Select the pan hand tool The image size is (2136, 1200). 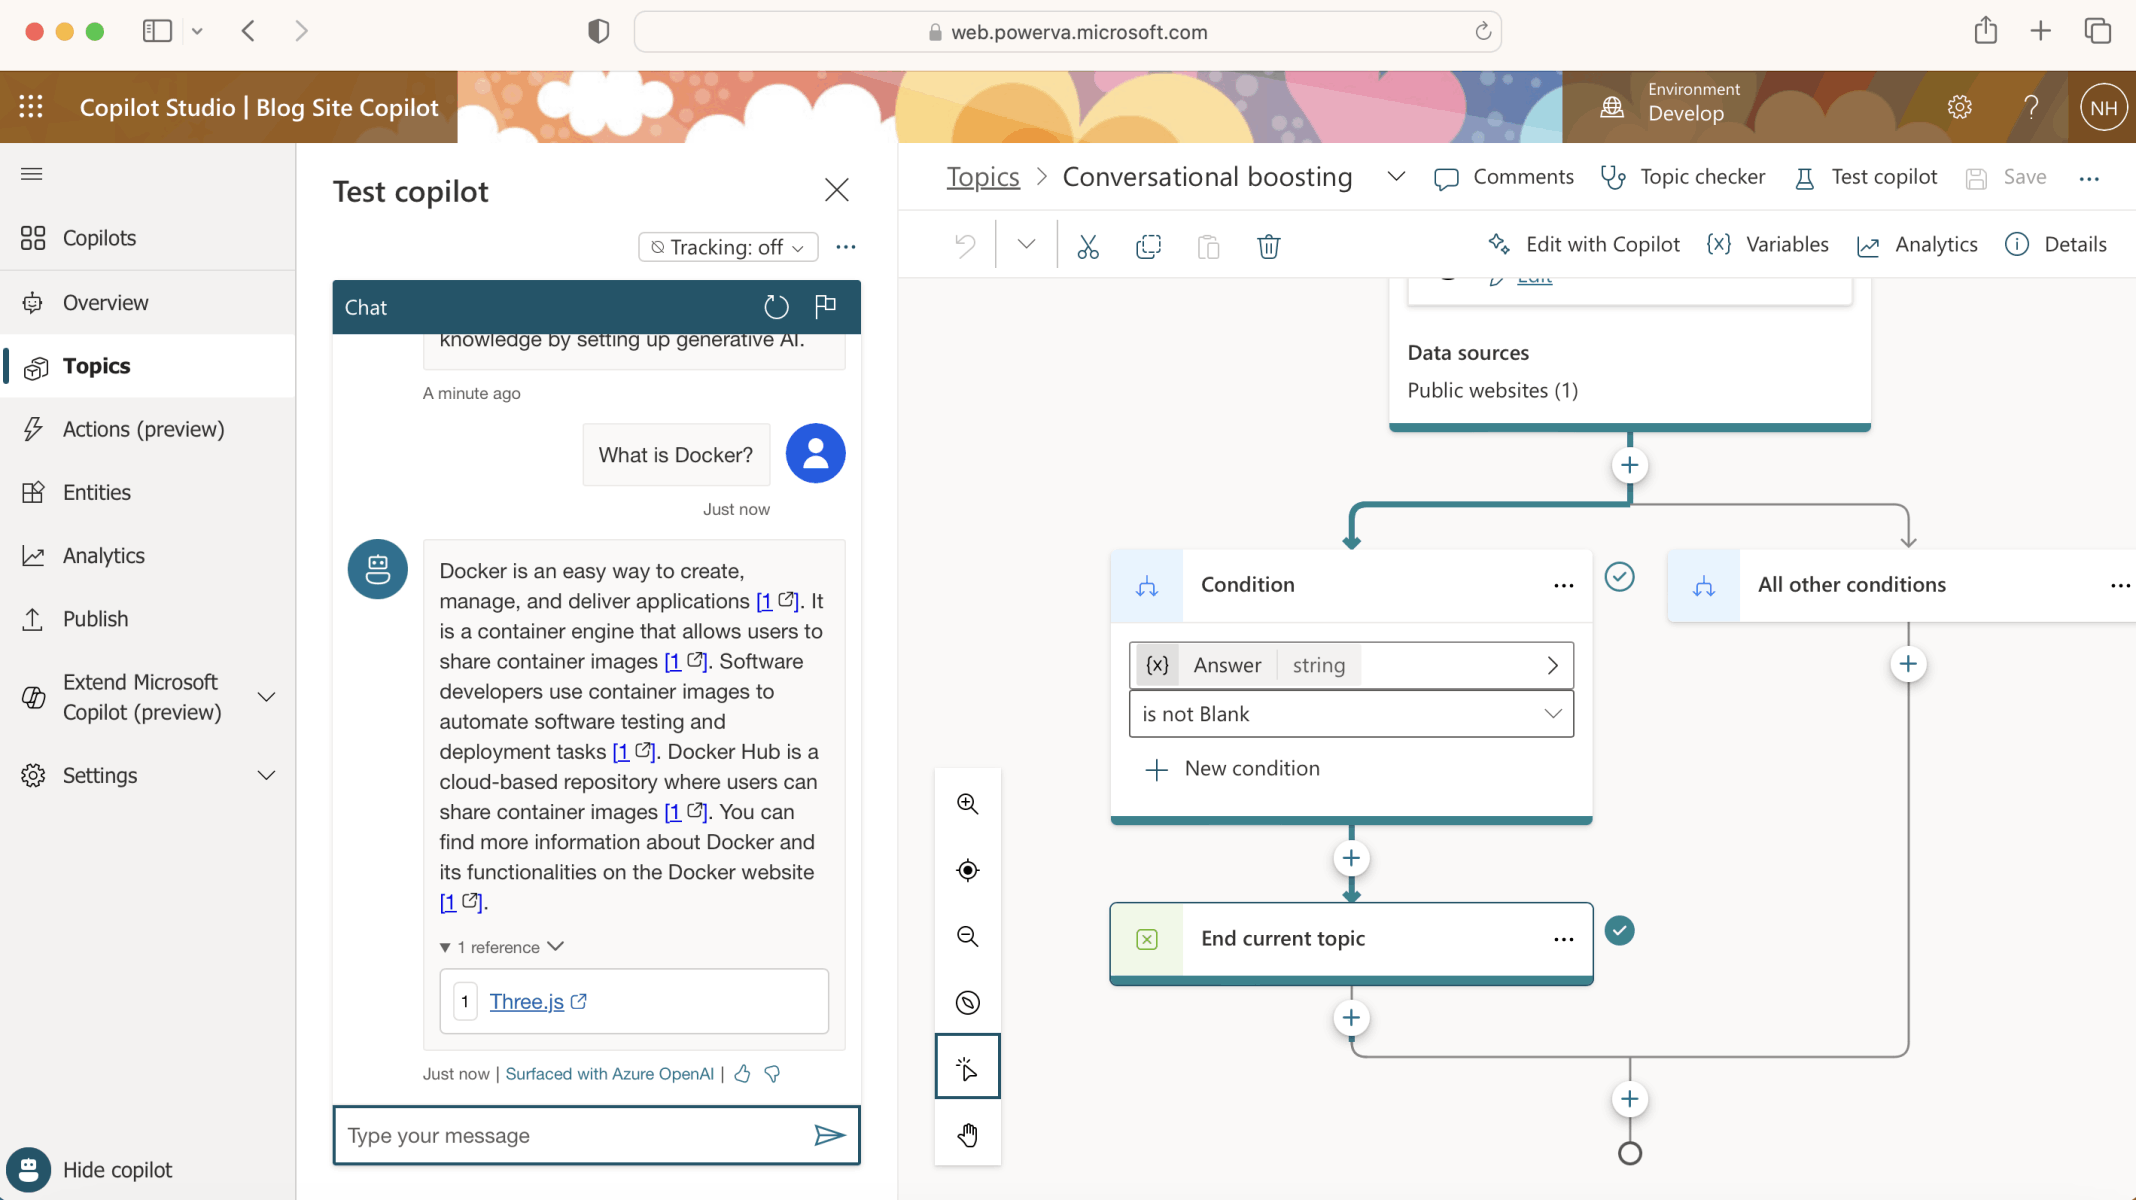[967, 1135]
